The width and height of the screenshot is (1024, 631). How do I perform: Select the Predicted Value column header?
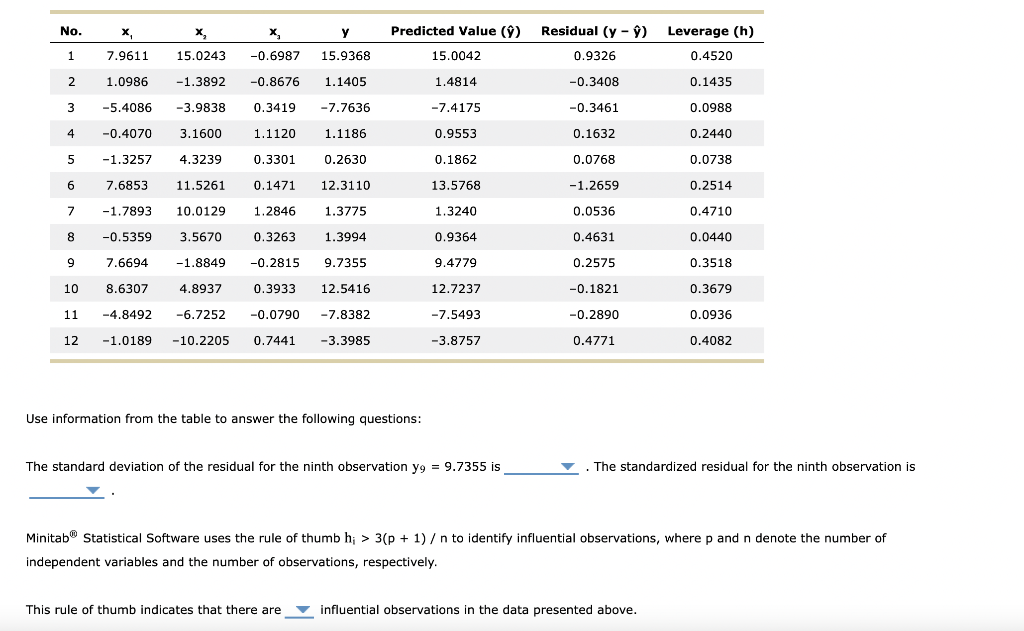(455, 31)
